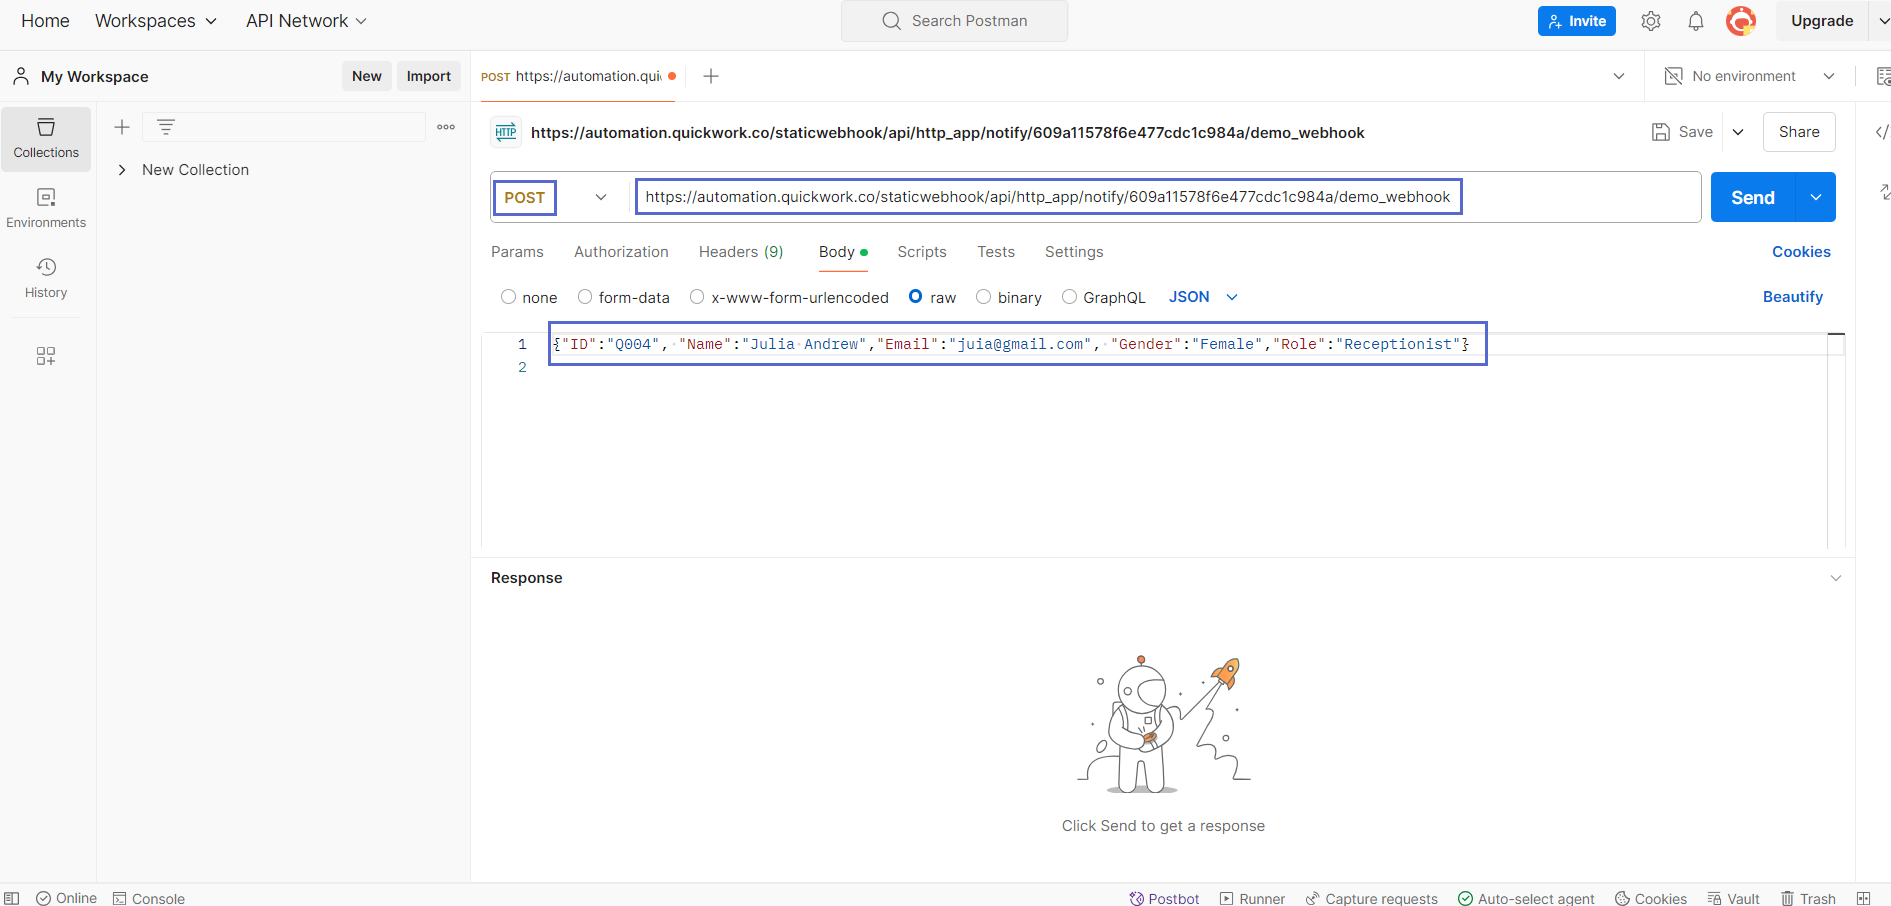Select the none body type
1891x906 pixels.
coord(509,297)
